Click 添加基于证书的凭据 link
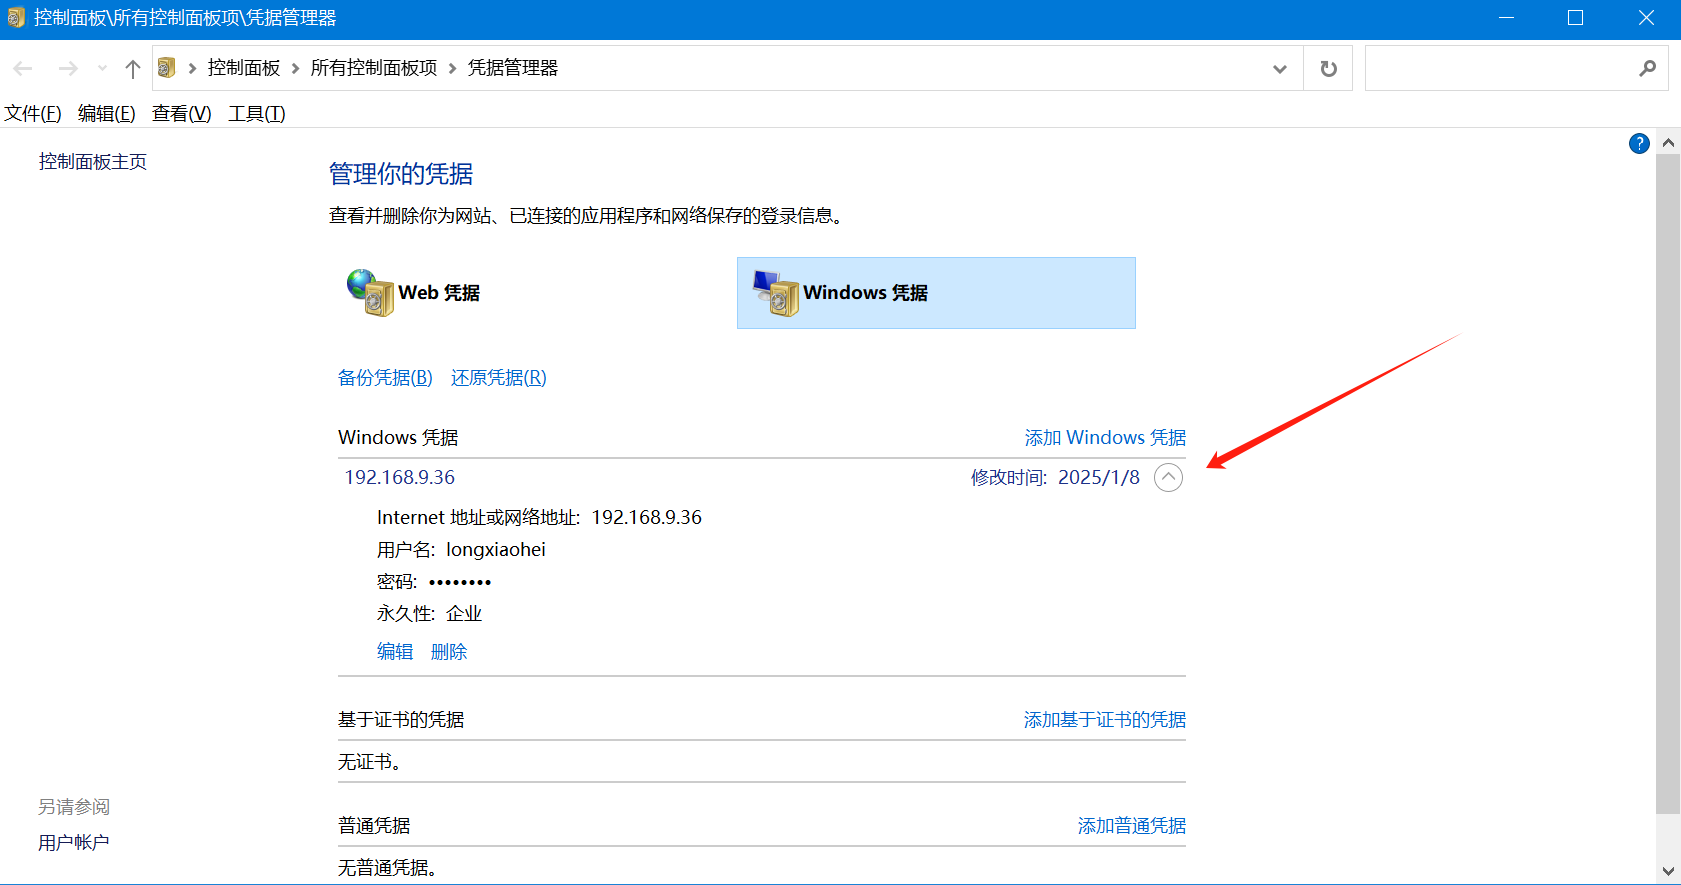 tap(1105, 720)
